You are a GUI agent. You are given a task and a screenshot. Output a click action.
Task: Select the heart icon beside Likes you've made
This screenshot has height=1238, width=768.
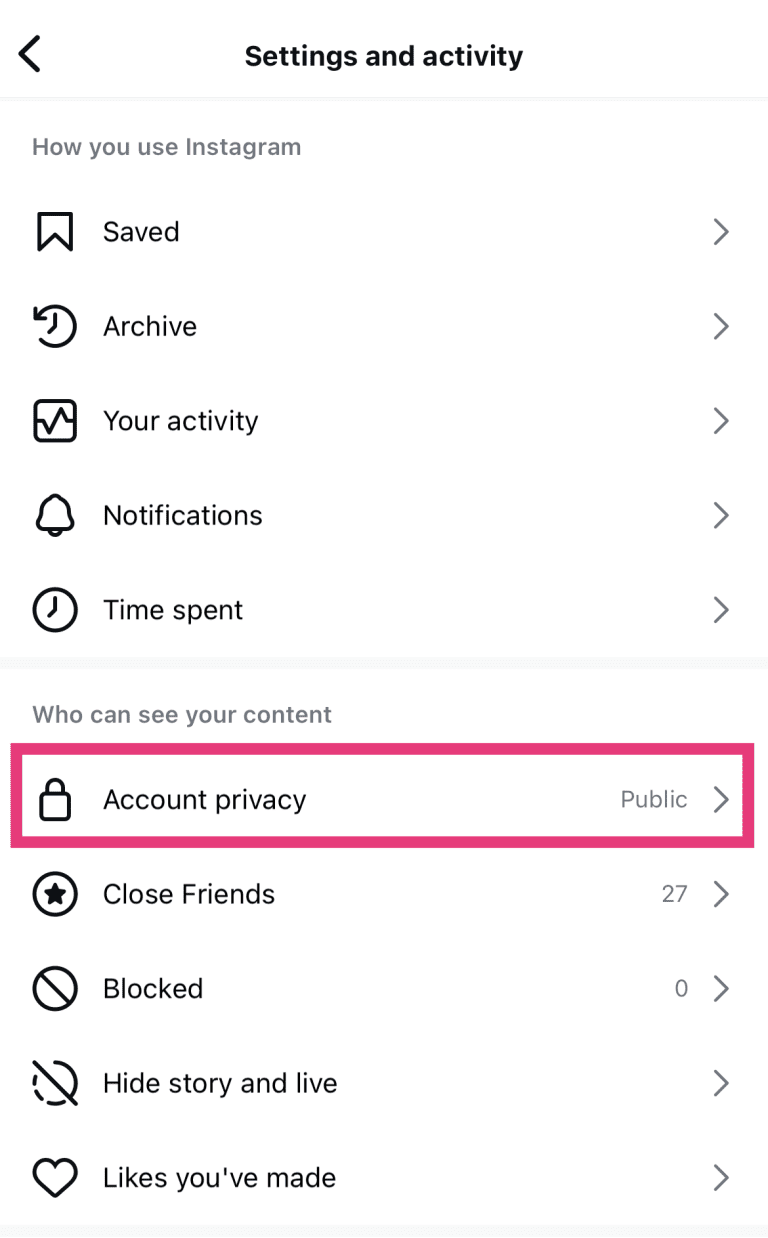point(55,1177)
